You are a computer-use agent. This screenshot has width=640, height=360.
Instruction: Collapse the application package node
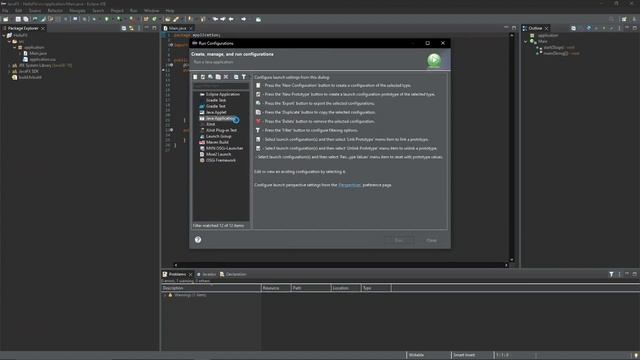(x=15, y=47)
